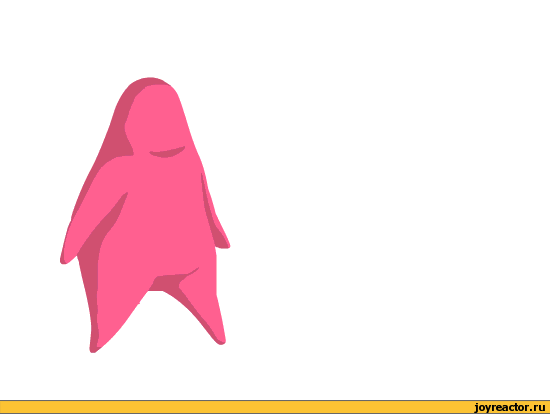Click the pink figure's curved mouth line
Screen dimensions: 550x414
pos(167,152)
